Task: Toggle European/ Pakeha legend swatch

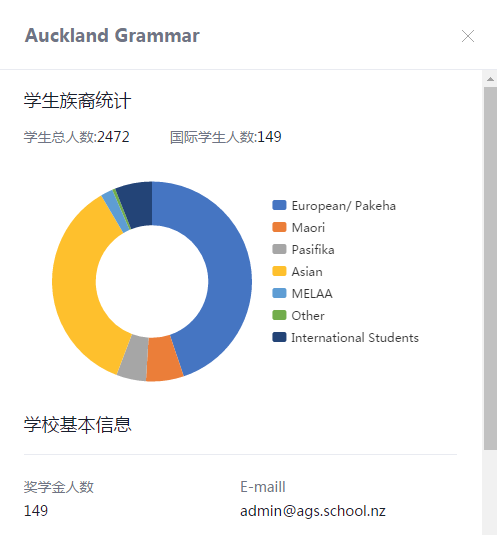Action: 279,205
